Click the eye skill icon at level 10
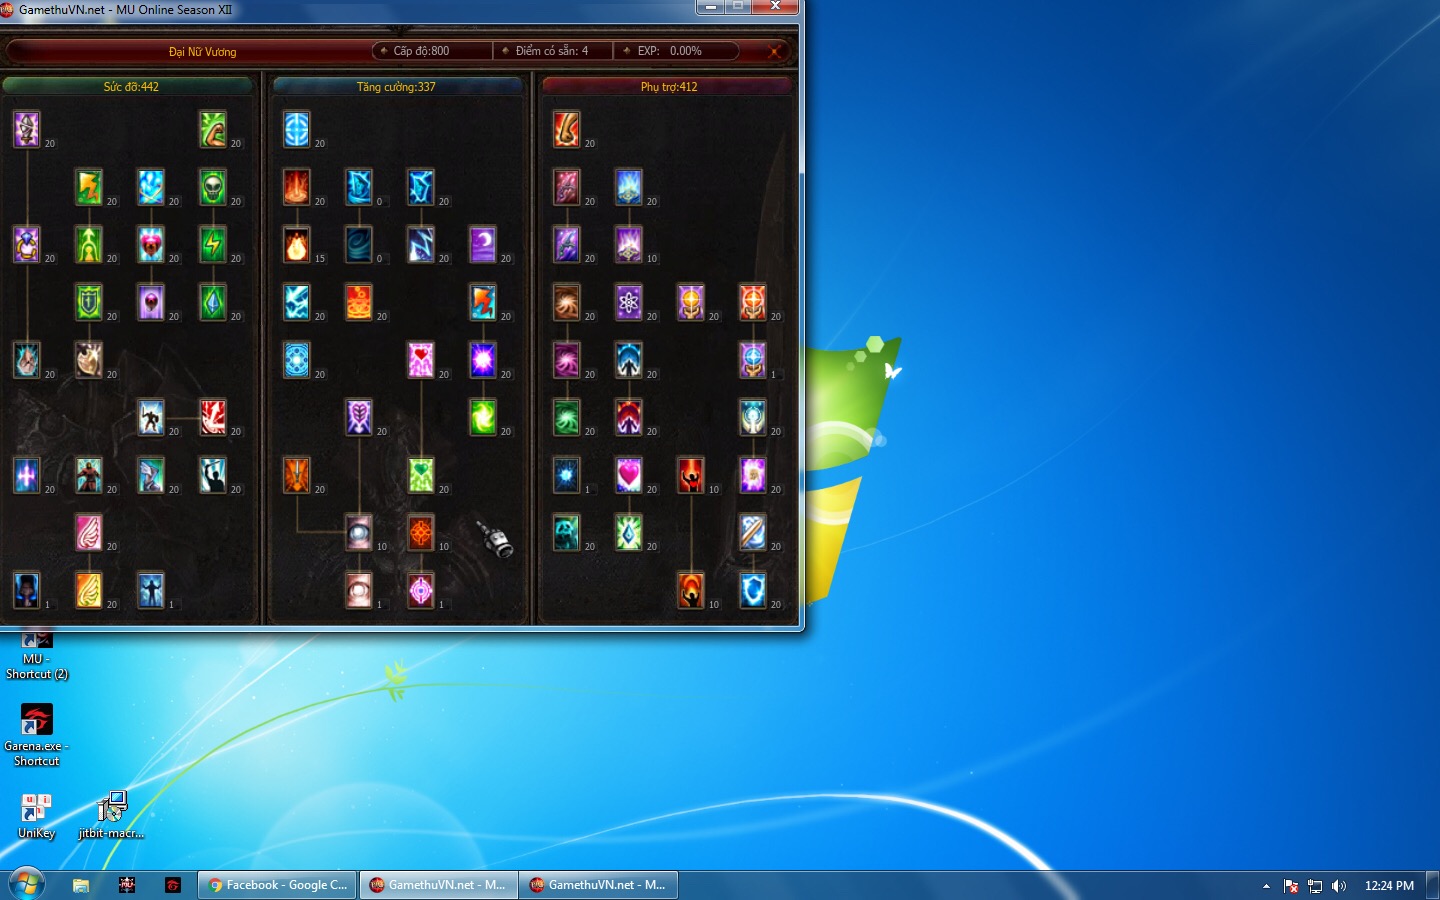Image resolution: width=1440 pixels, height=900 pixels. pyautogui.click(x=359, y=532)
